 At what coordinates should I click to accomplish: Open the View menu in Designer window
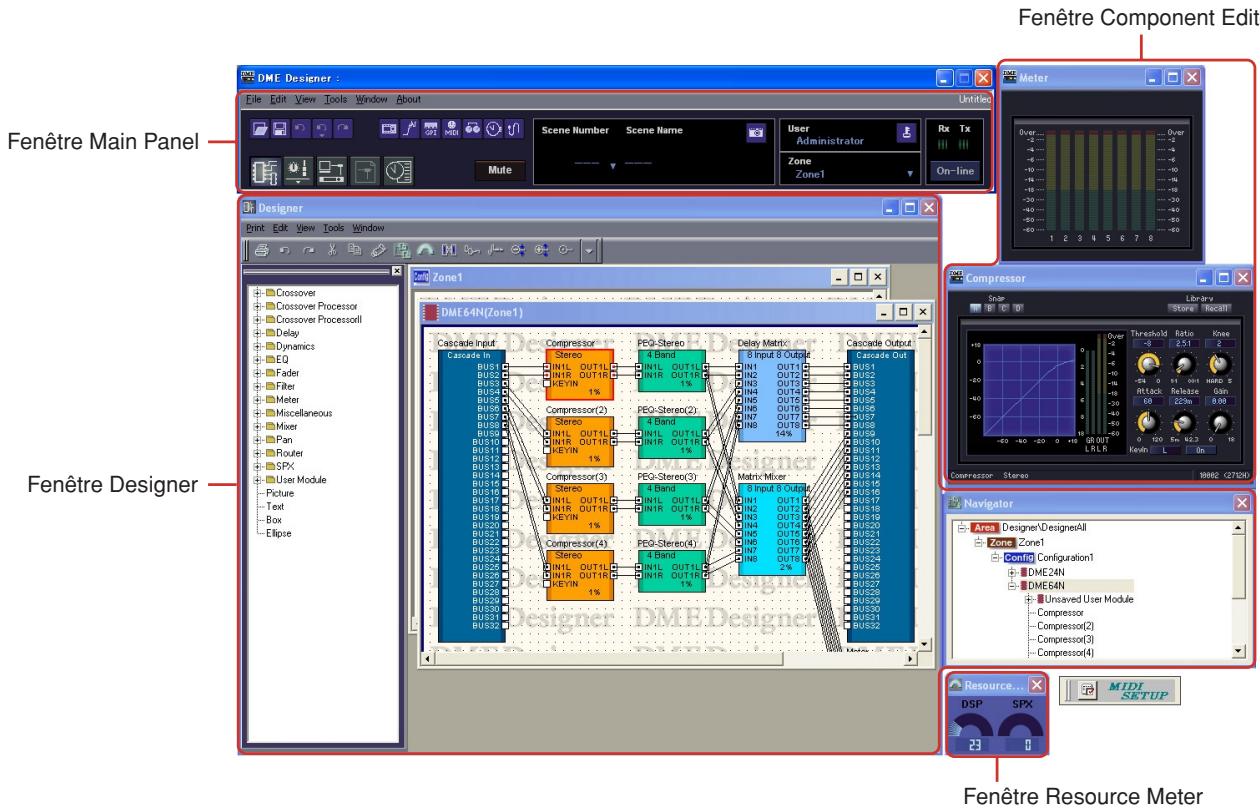click(x=306, y=228)
